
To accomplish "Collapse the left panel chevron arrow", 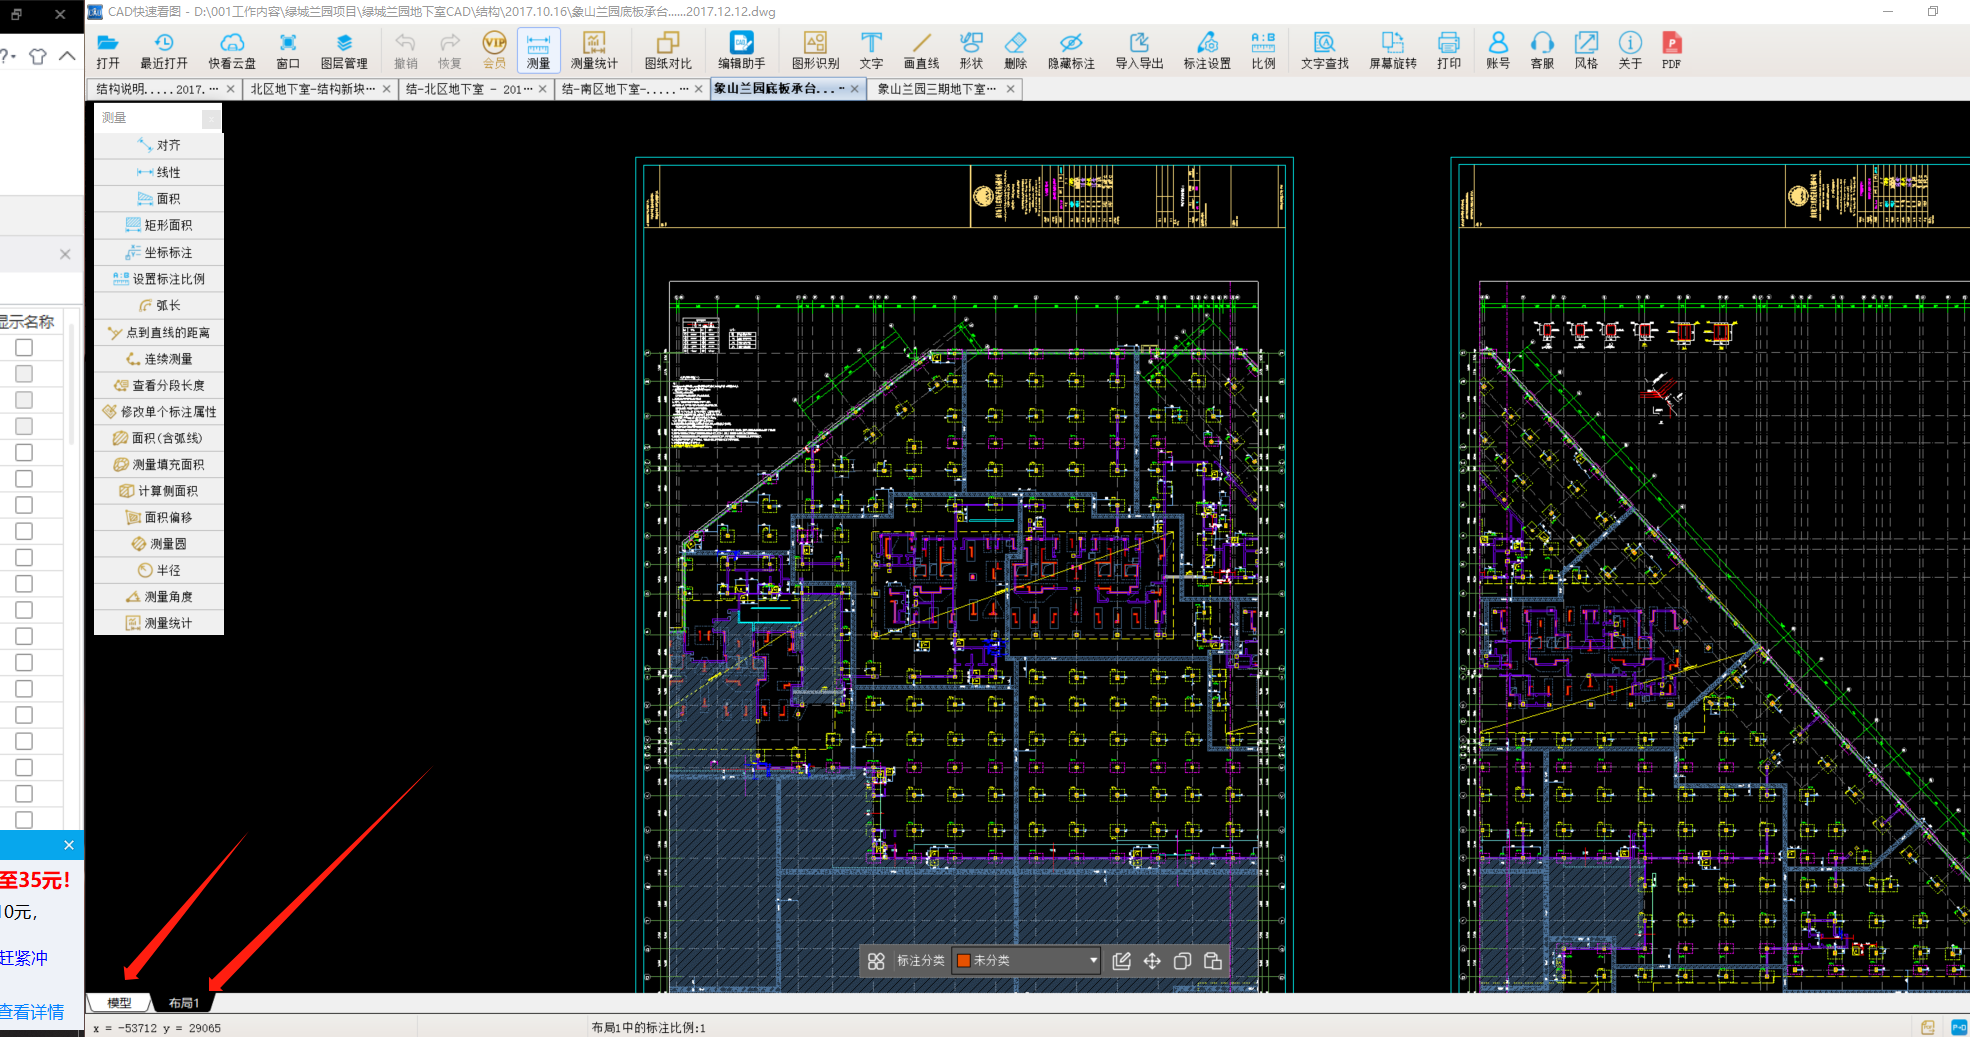I will (x=67, y=56).
